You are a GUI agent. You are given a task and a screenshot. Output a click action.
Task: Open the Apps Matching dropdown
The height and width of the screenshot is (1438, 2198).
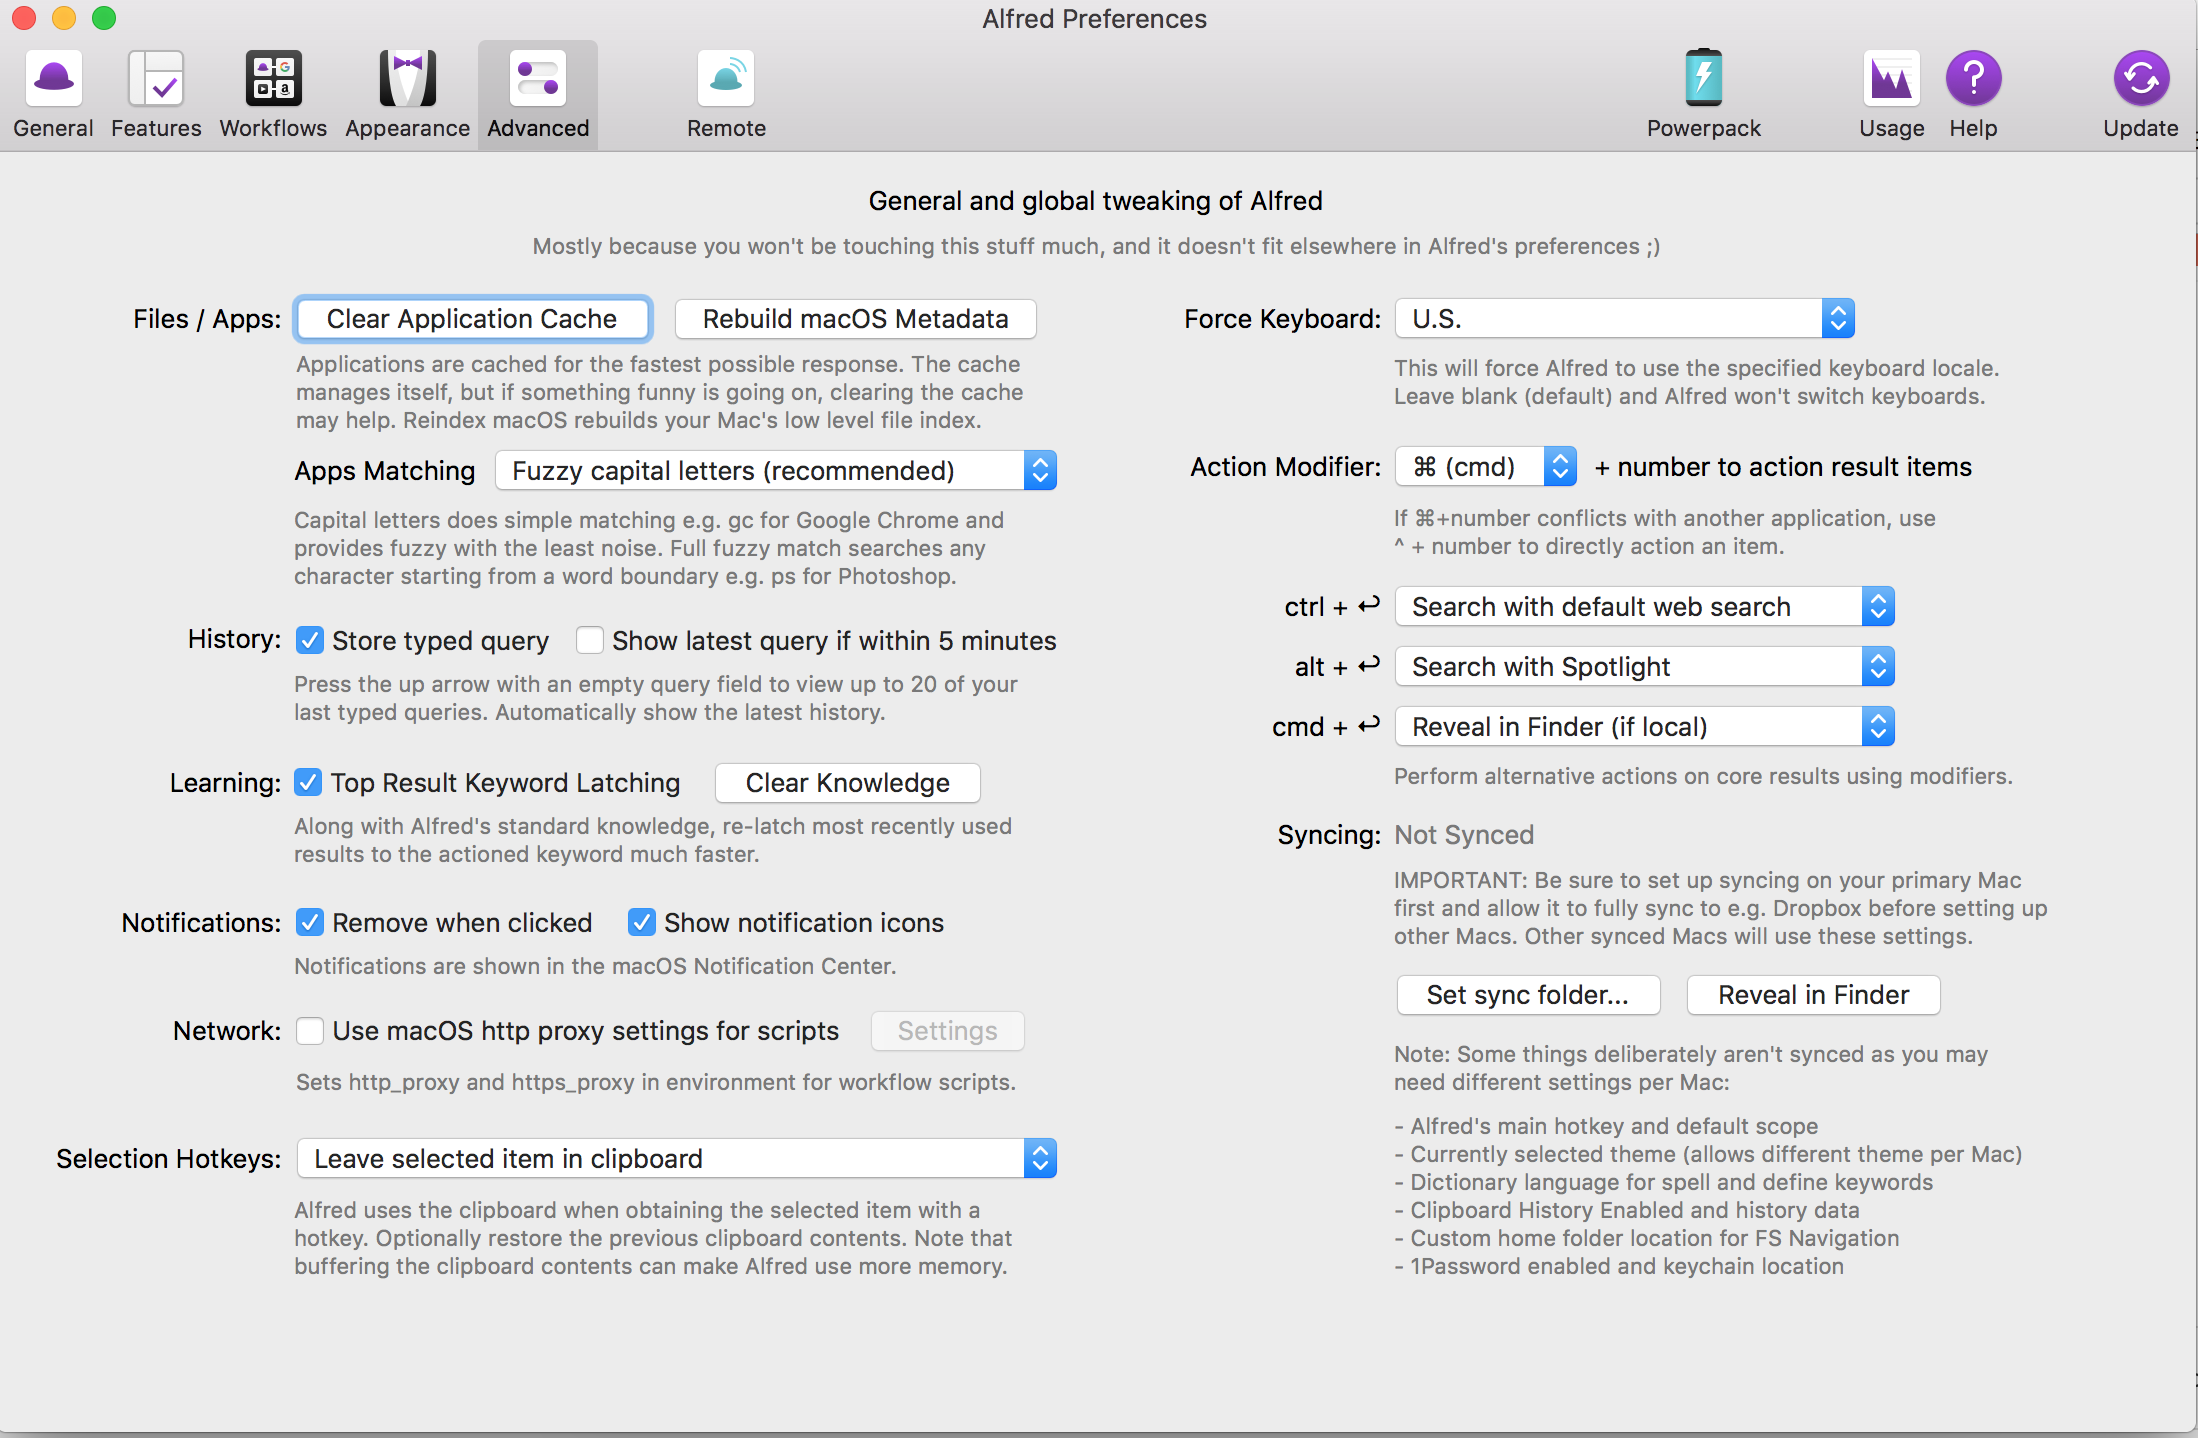click(x=776, y=470)
